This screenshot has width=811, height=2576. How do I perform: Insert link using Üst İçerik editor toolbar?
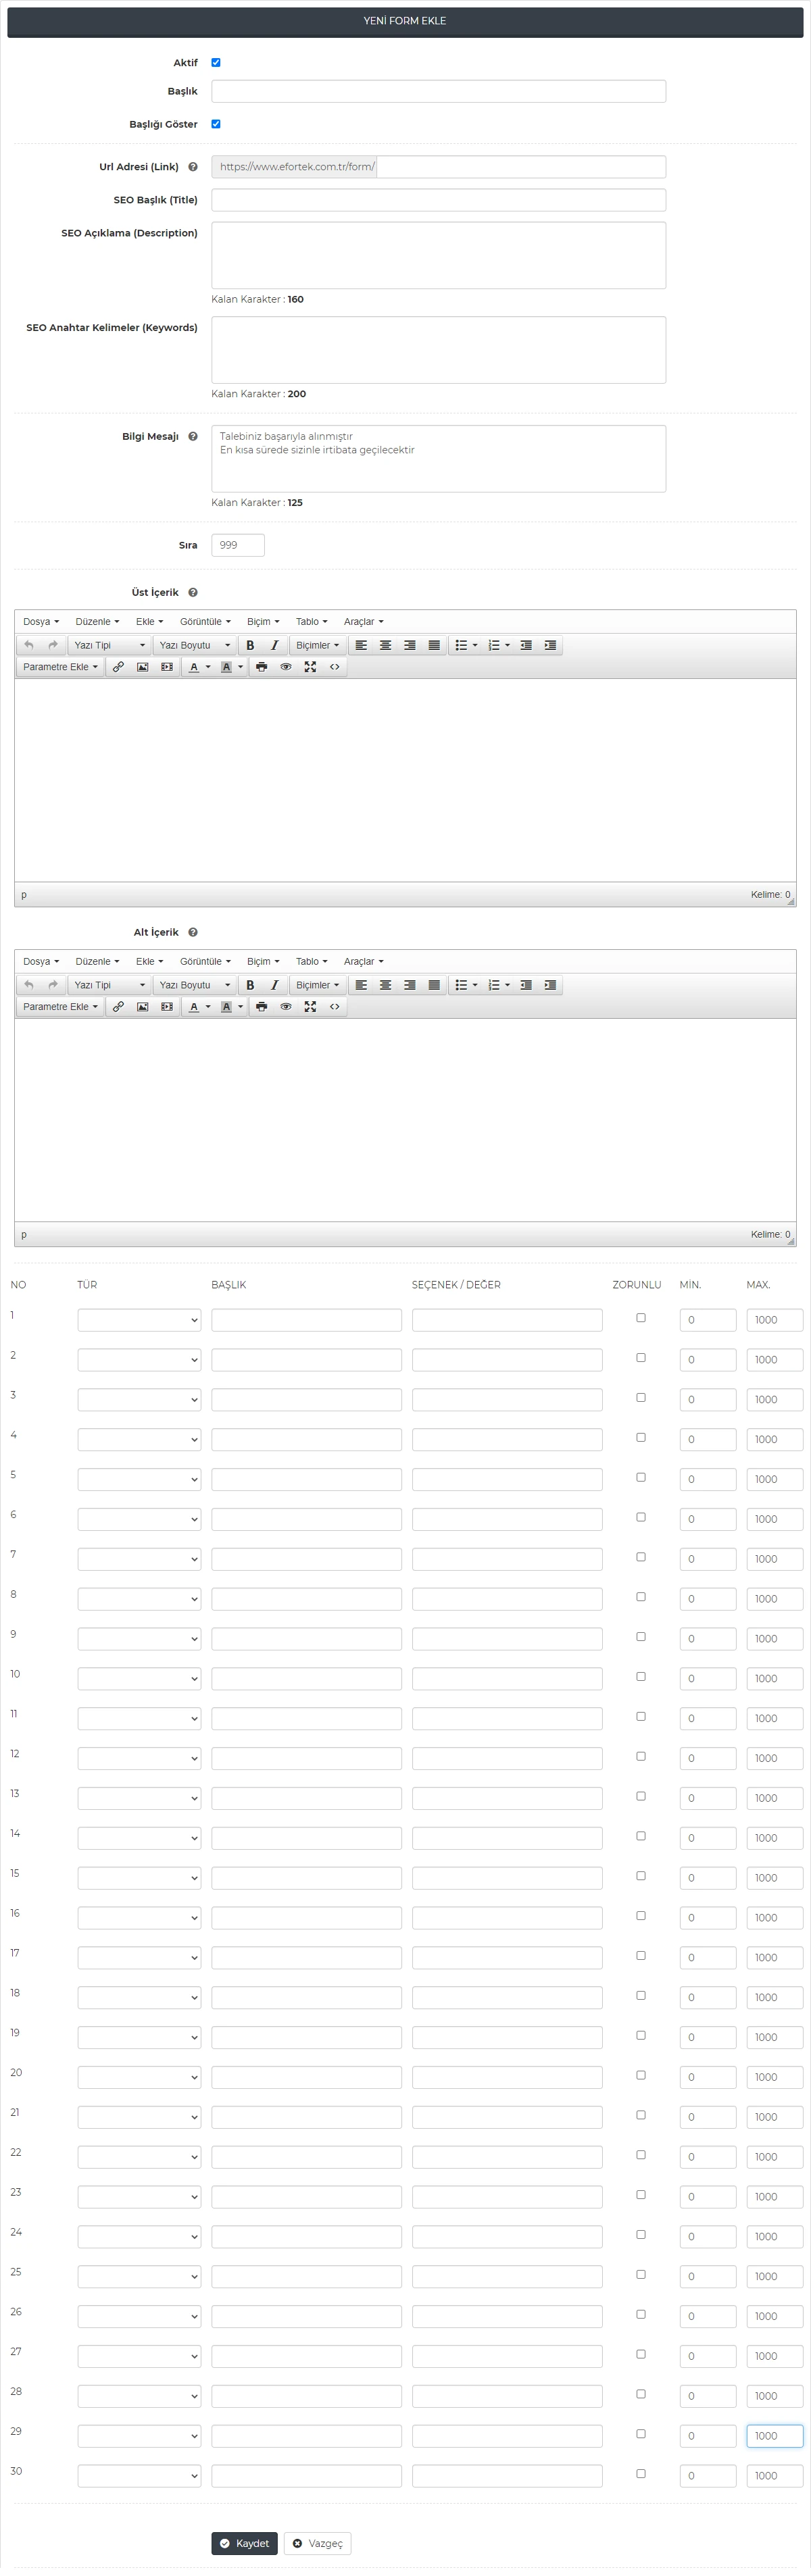[118, 667]
